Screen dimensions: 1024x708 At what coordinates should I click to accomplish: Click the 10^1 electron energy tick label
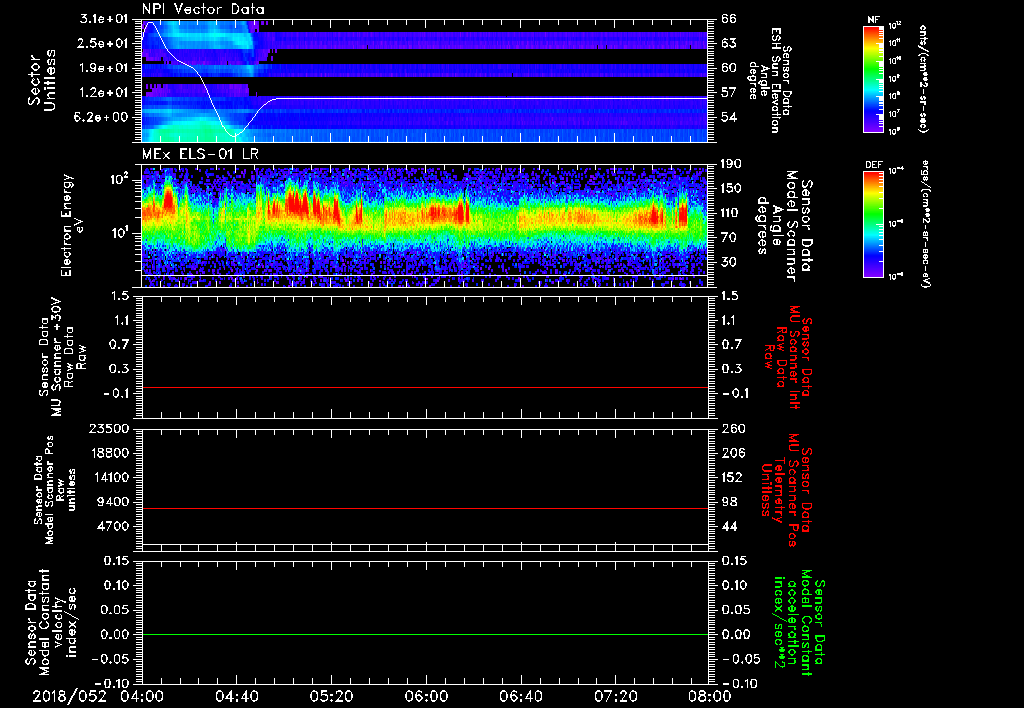click(122, 233)
